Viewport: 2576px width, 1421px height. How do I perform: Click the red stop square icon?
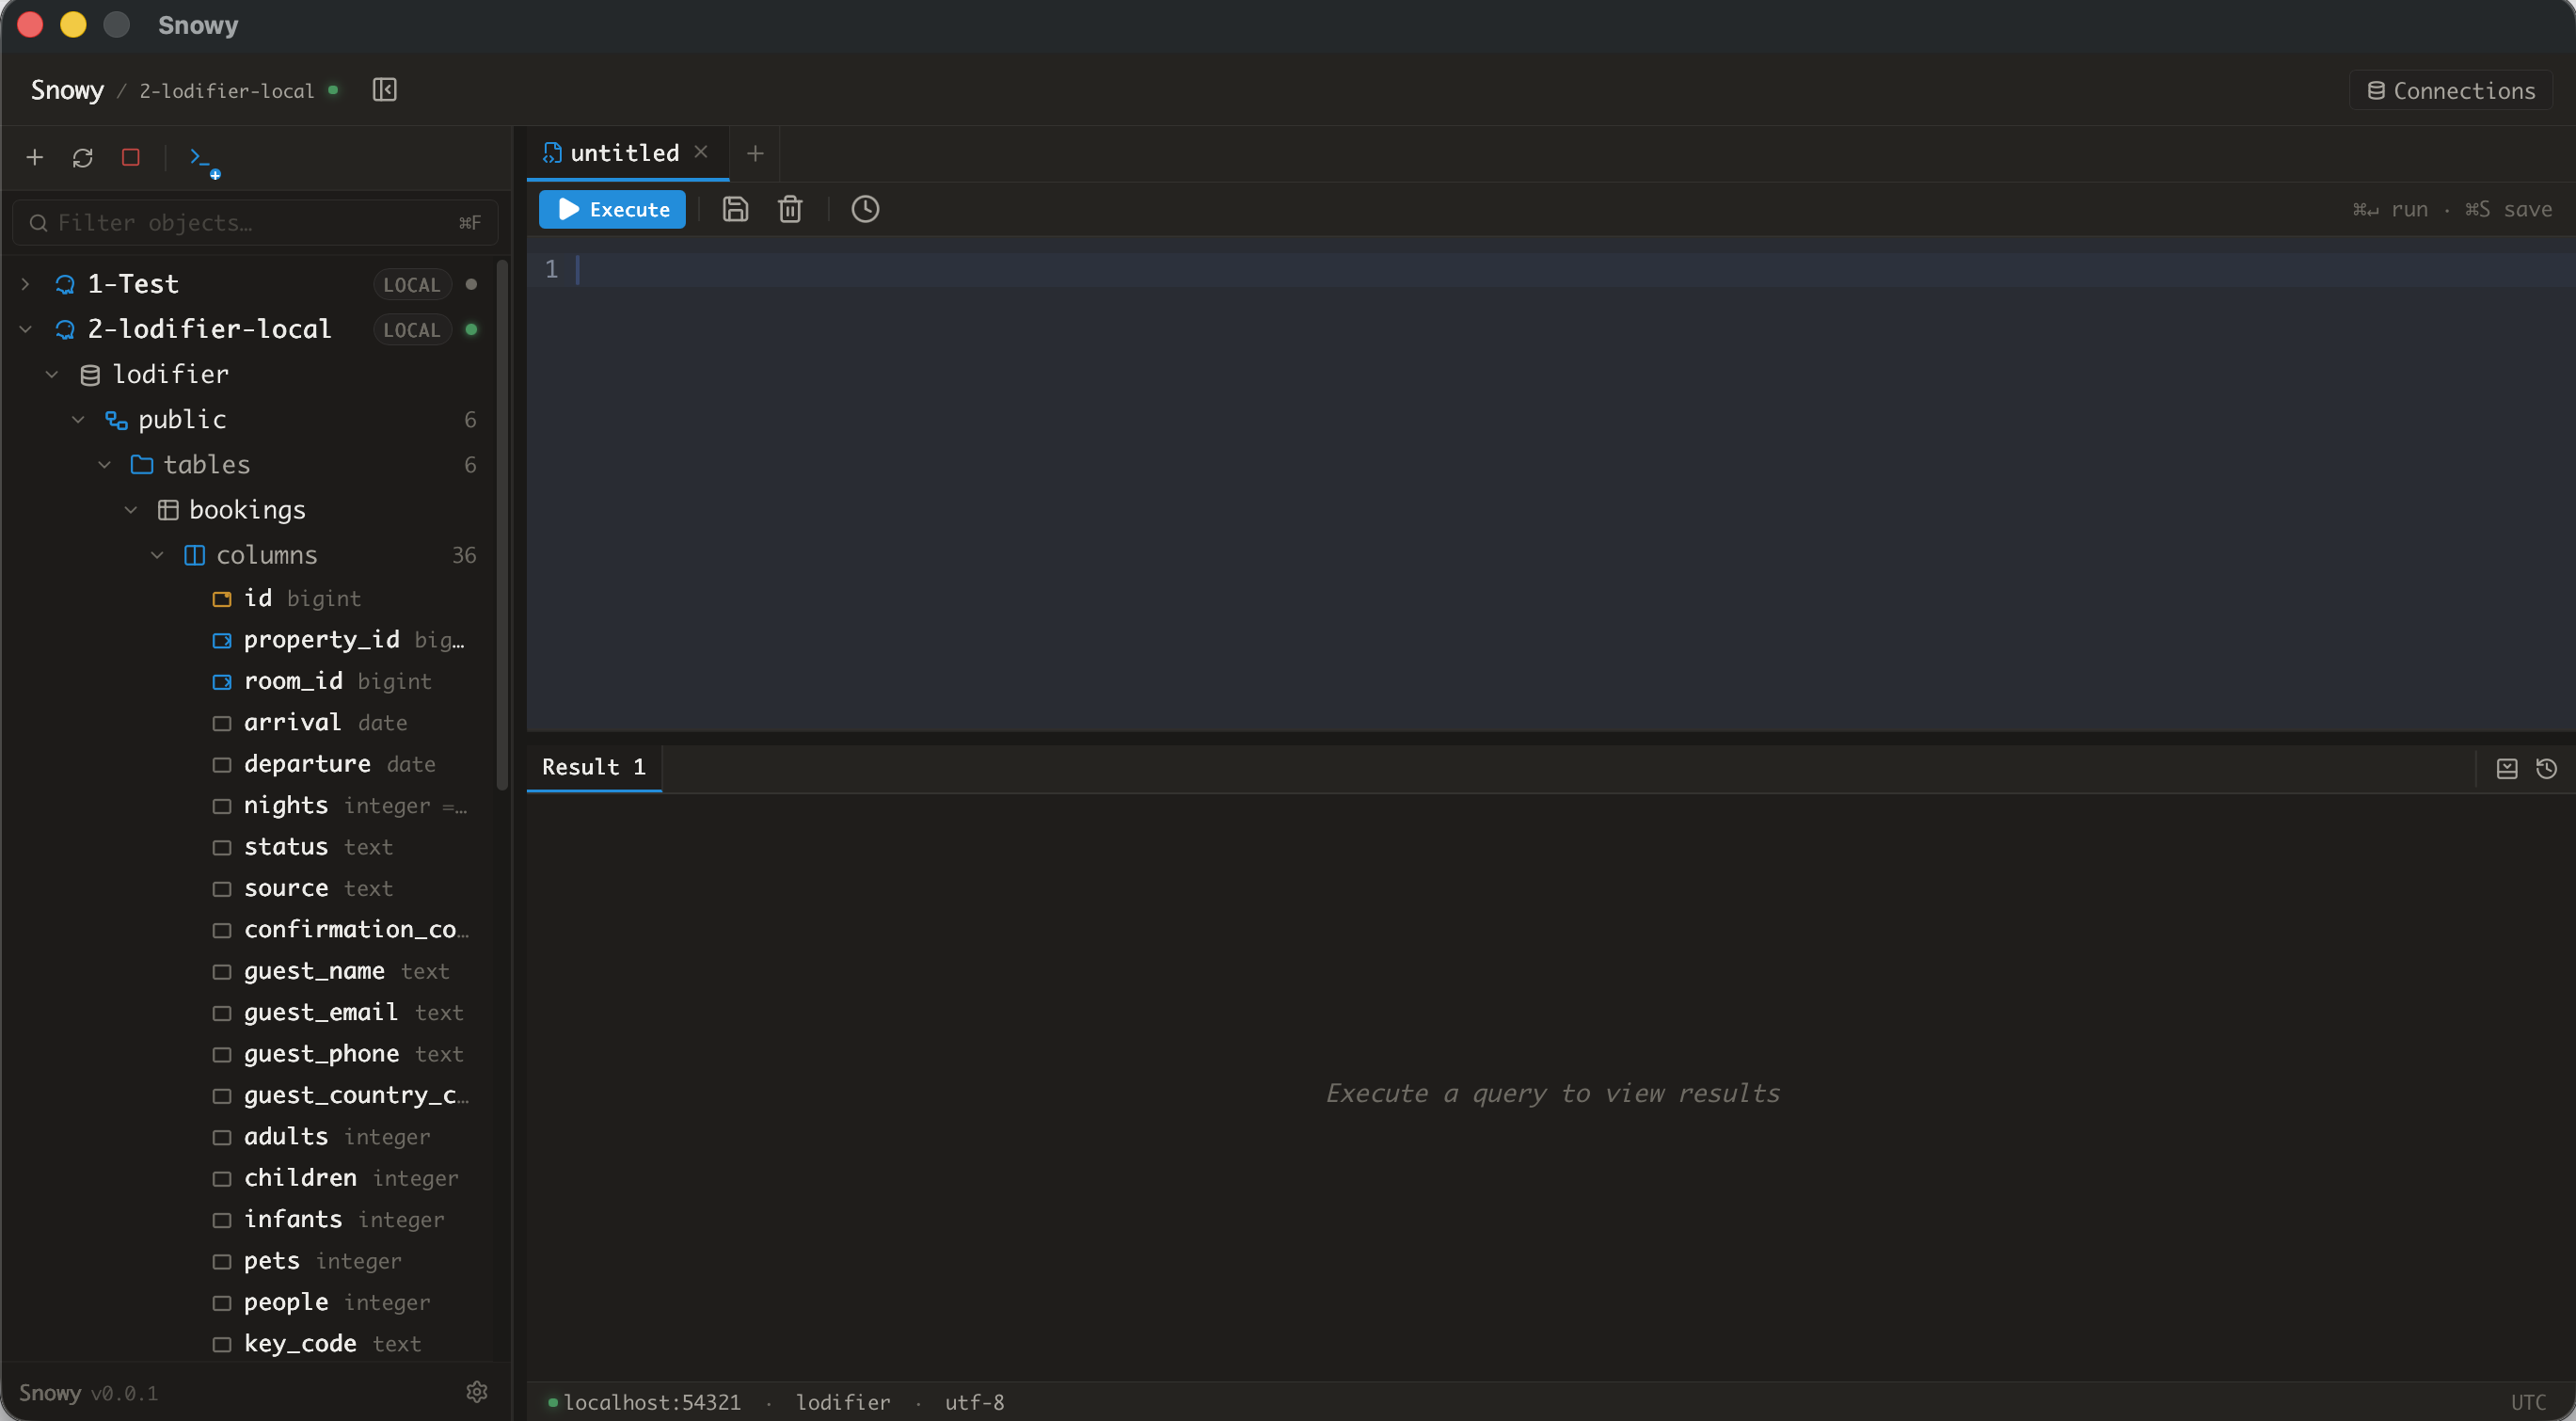130,157
